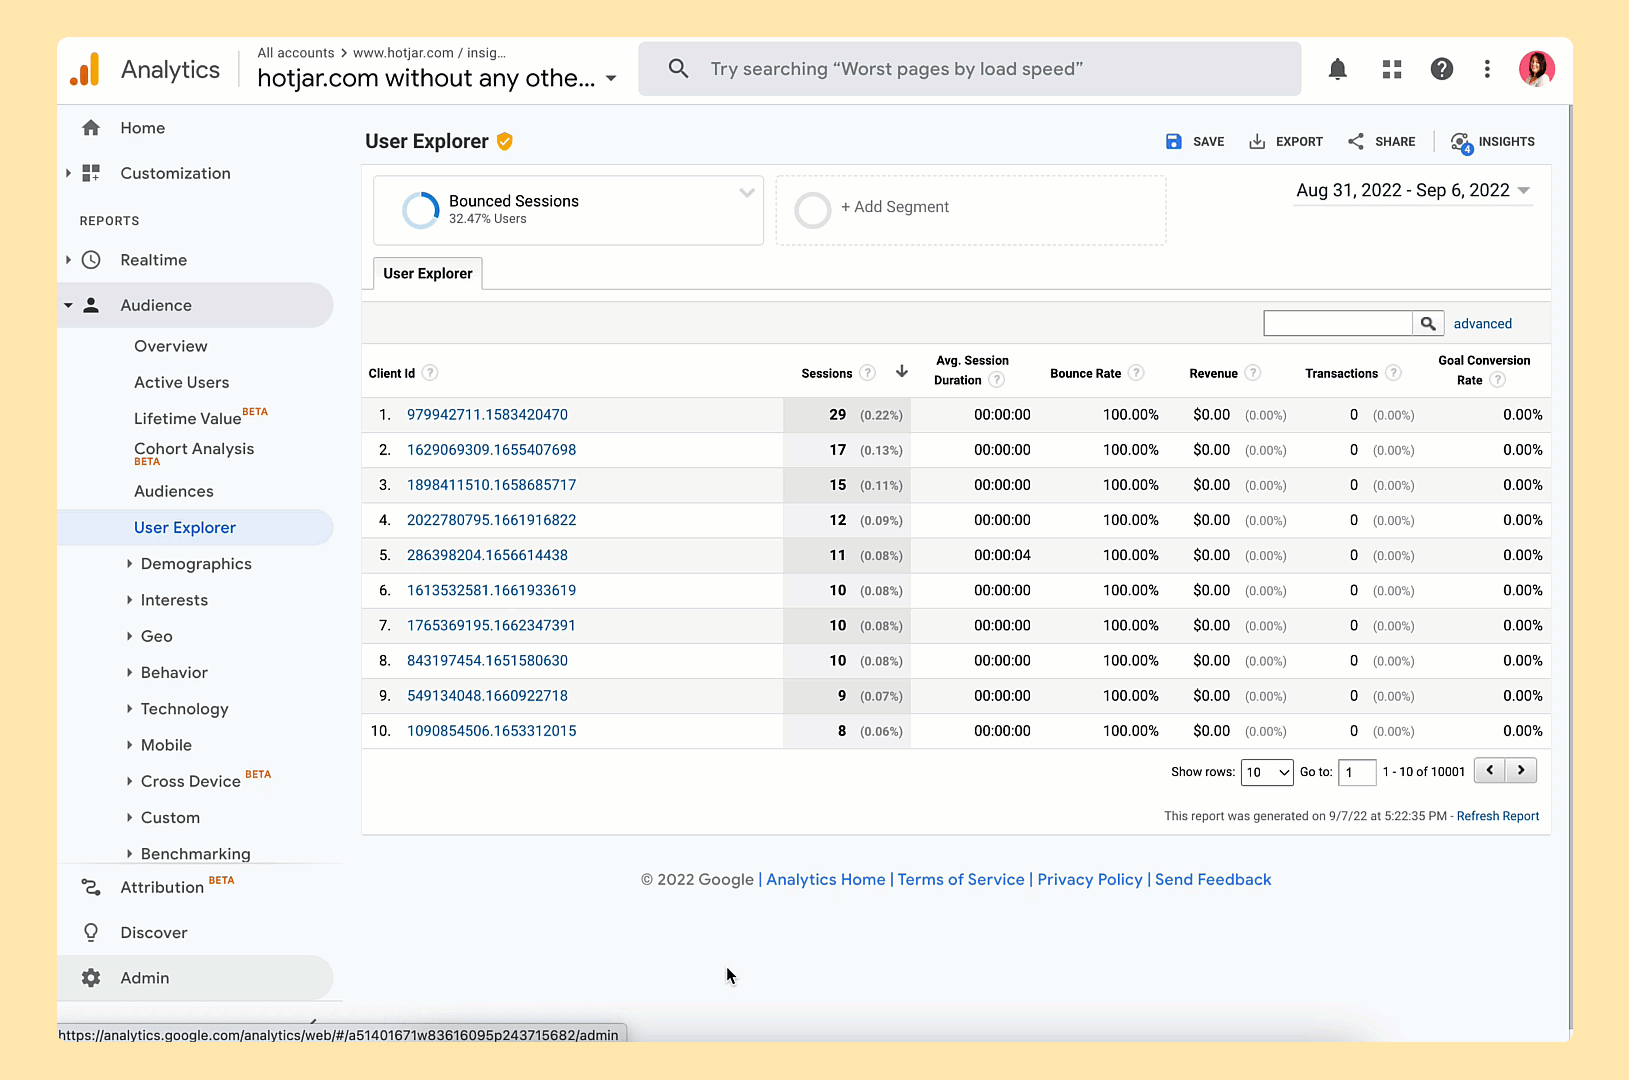1629x1080 pixels.
Task: Go to next page of results
Action: tap(1521, 770)
